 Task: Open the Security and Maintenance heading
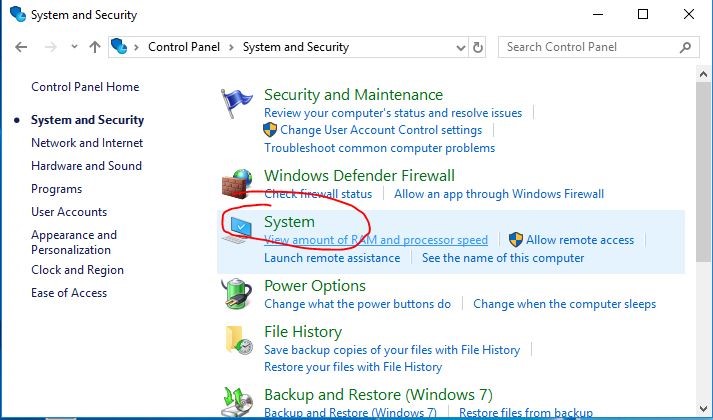pos(353,95)
